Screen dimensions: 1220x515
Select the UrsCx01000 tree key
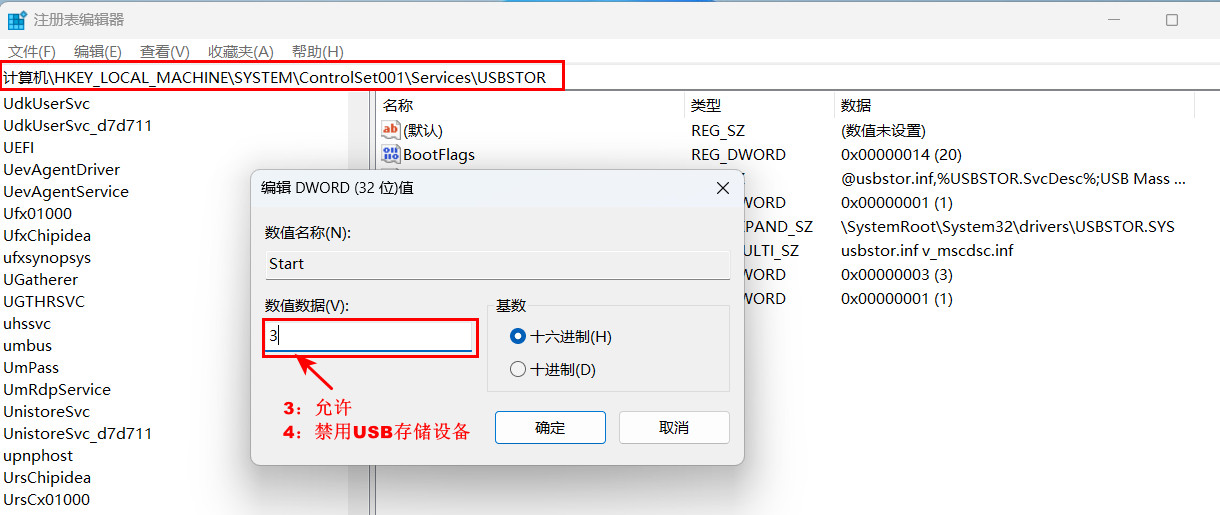(x=46, y=499)
